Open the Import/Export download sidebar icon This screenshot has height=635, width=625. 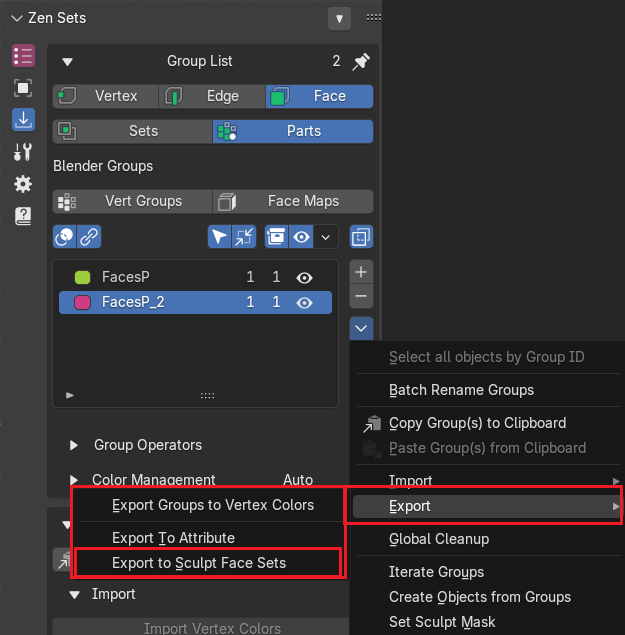click(23, 120)
